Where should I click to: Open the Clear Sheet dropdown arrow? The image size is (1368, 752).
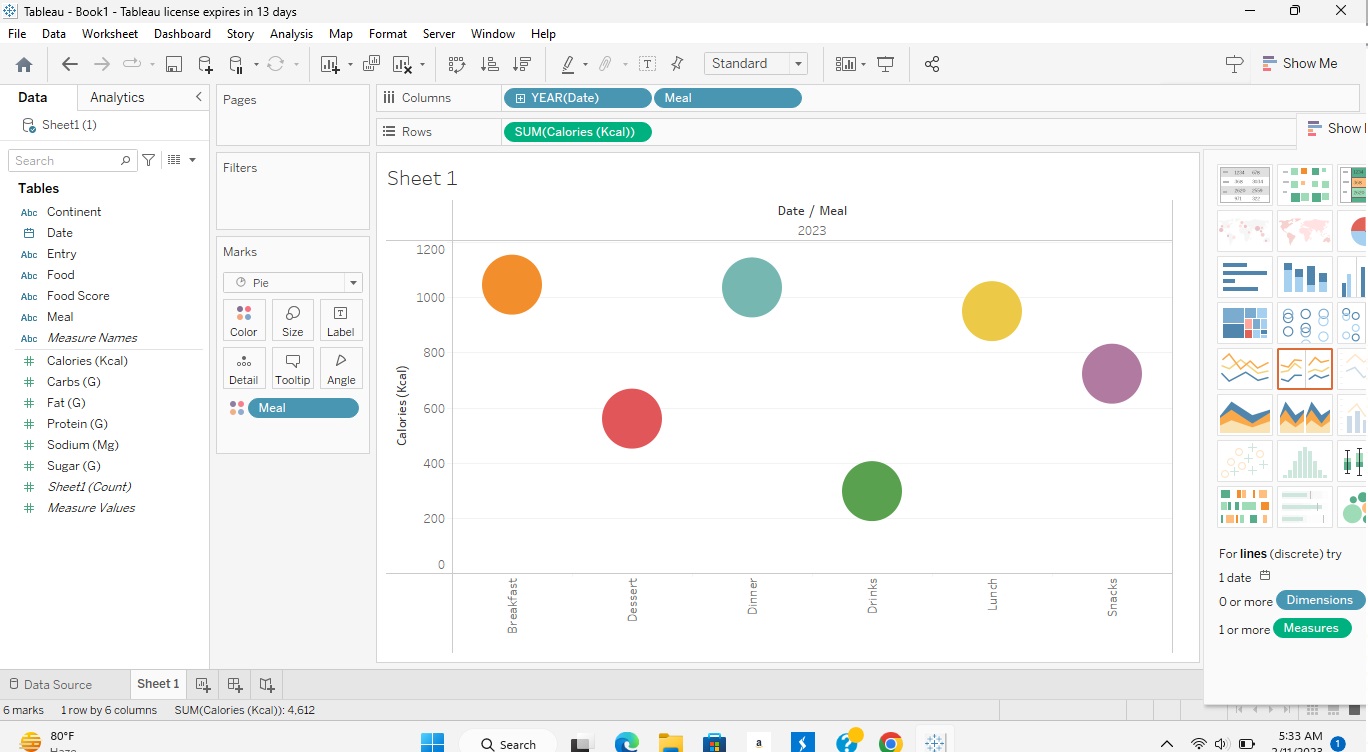tap(422, 65)
